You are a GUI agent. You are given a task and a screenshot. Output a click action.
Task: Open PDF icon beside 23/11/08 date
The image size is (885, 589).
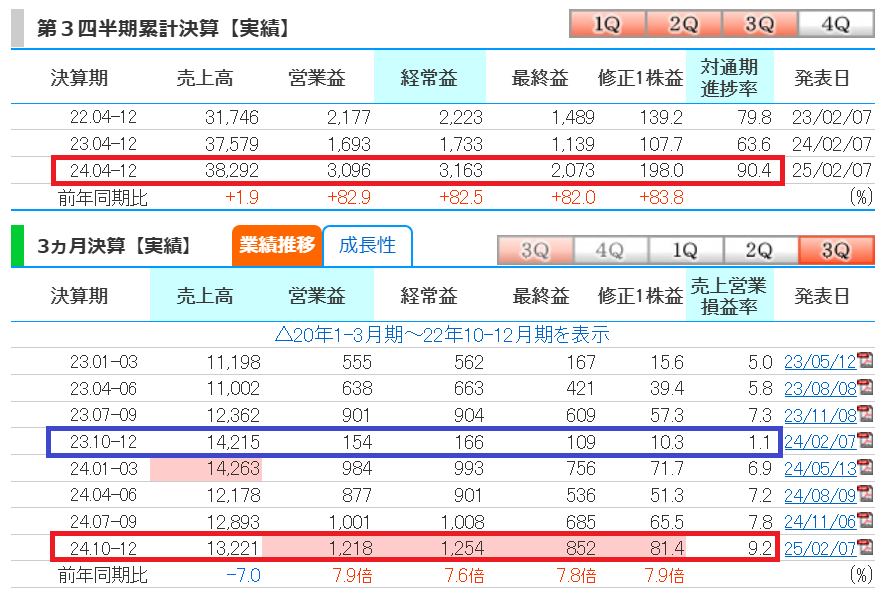pos(865,414)
